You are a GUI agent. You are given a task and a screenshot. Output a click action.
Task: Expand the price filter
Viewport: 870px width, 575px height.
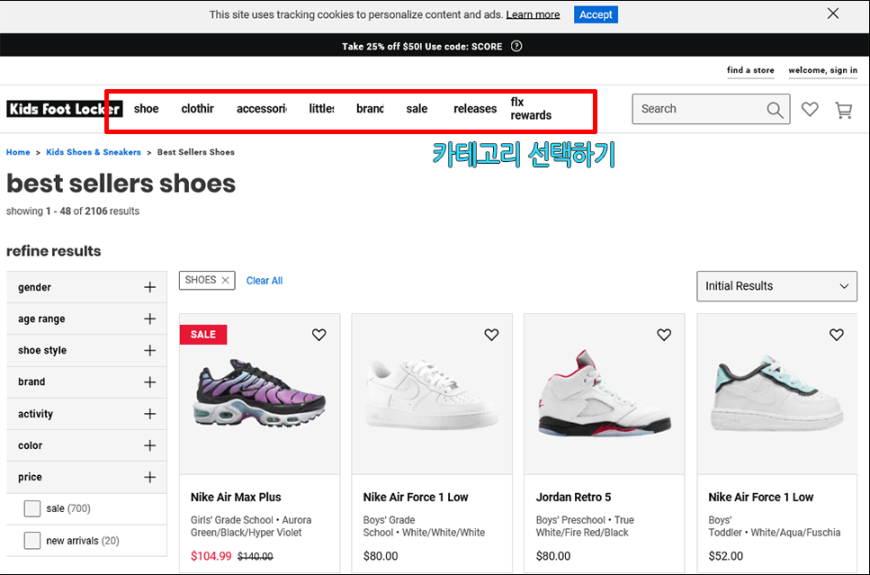[87, 477]
